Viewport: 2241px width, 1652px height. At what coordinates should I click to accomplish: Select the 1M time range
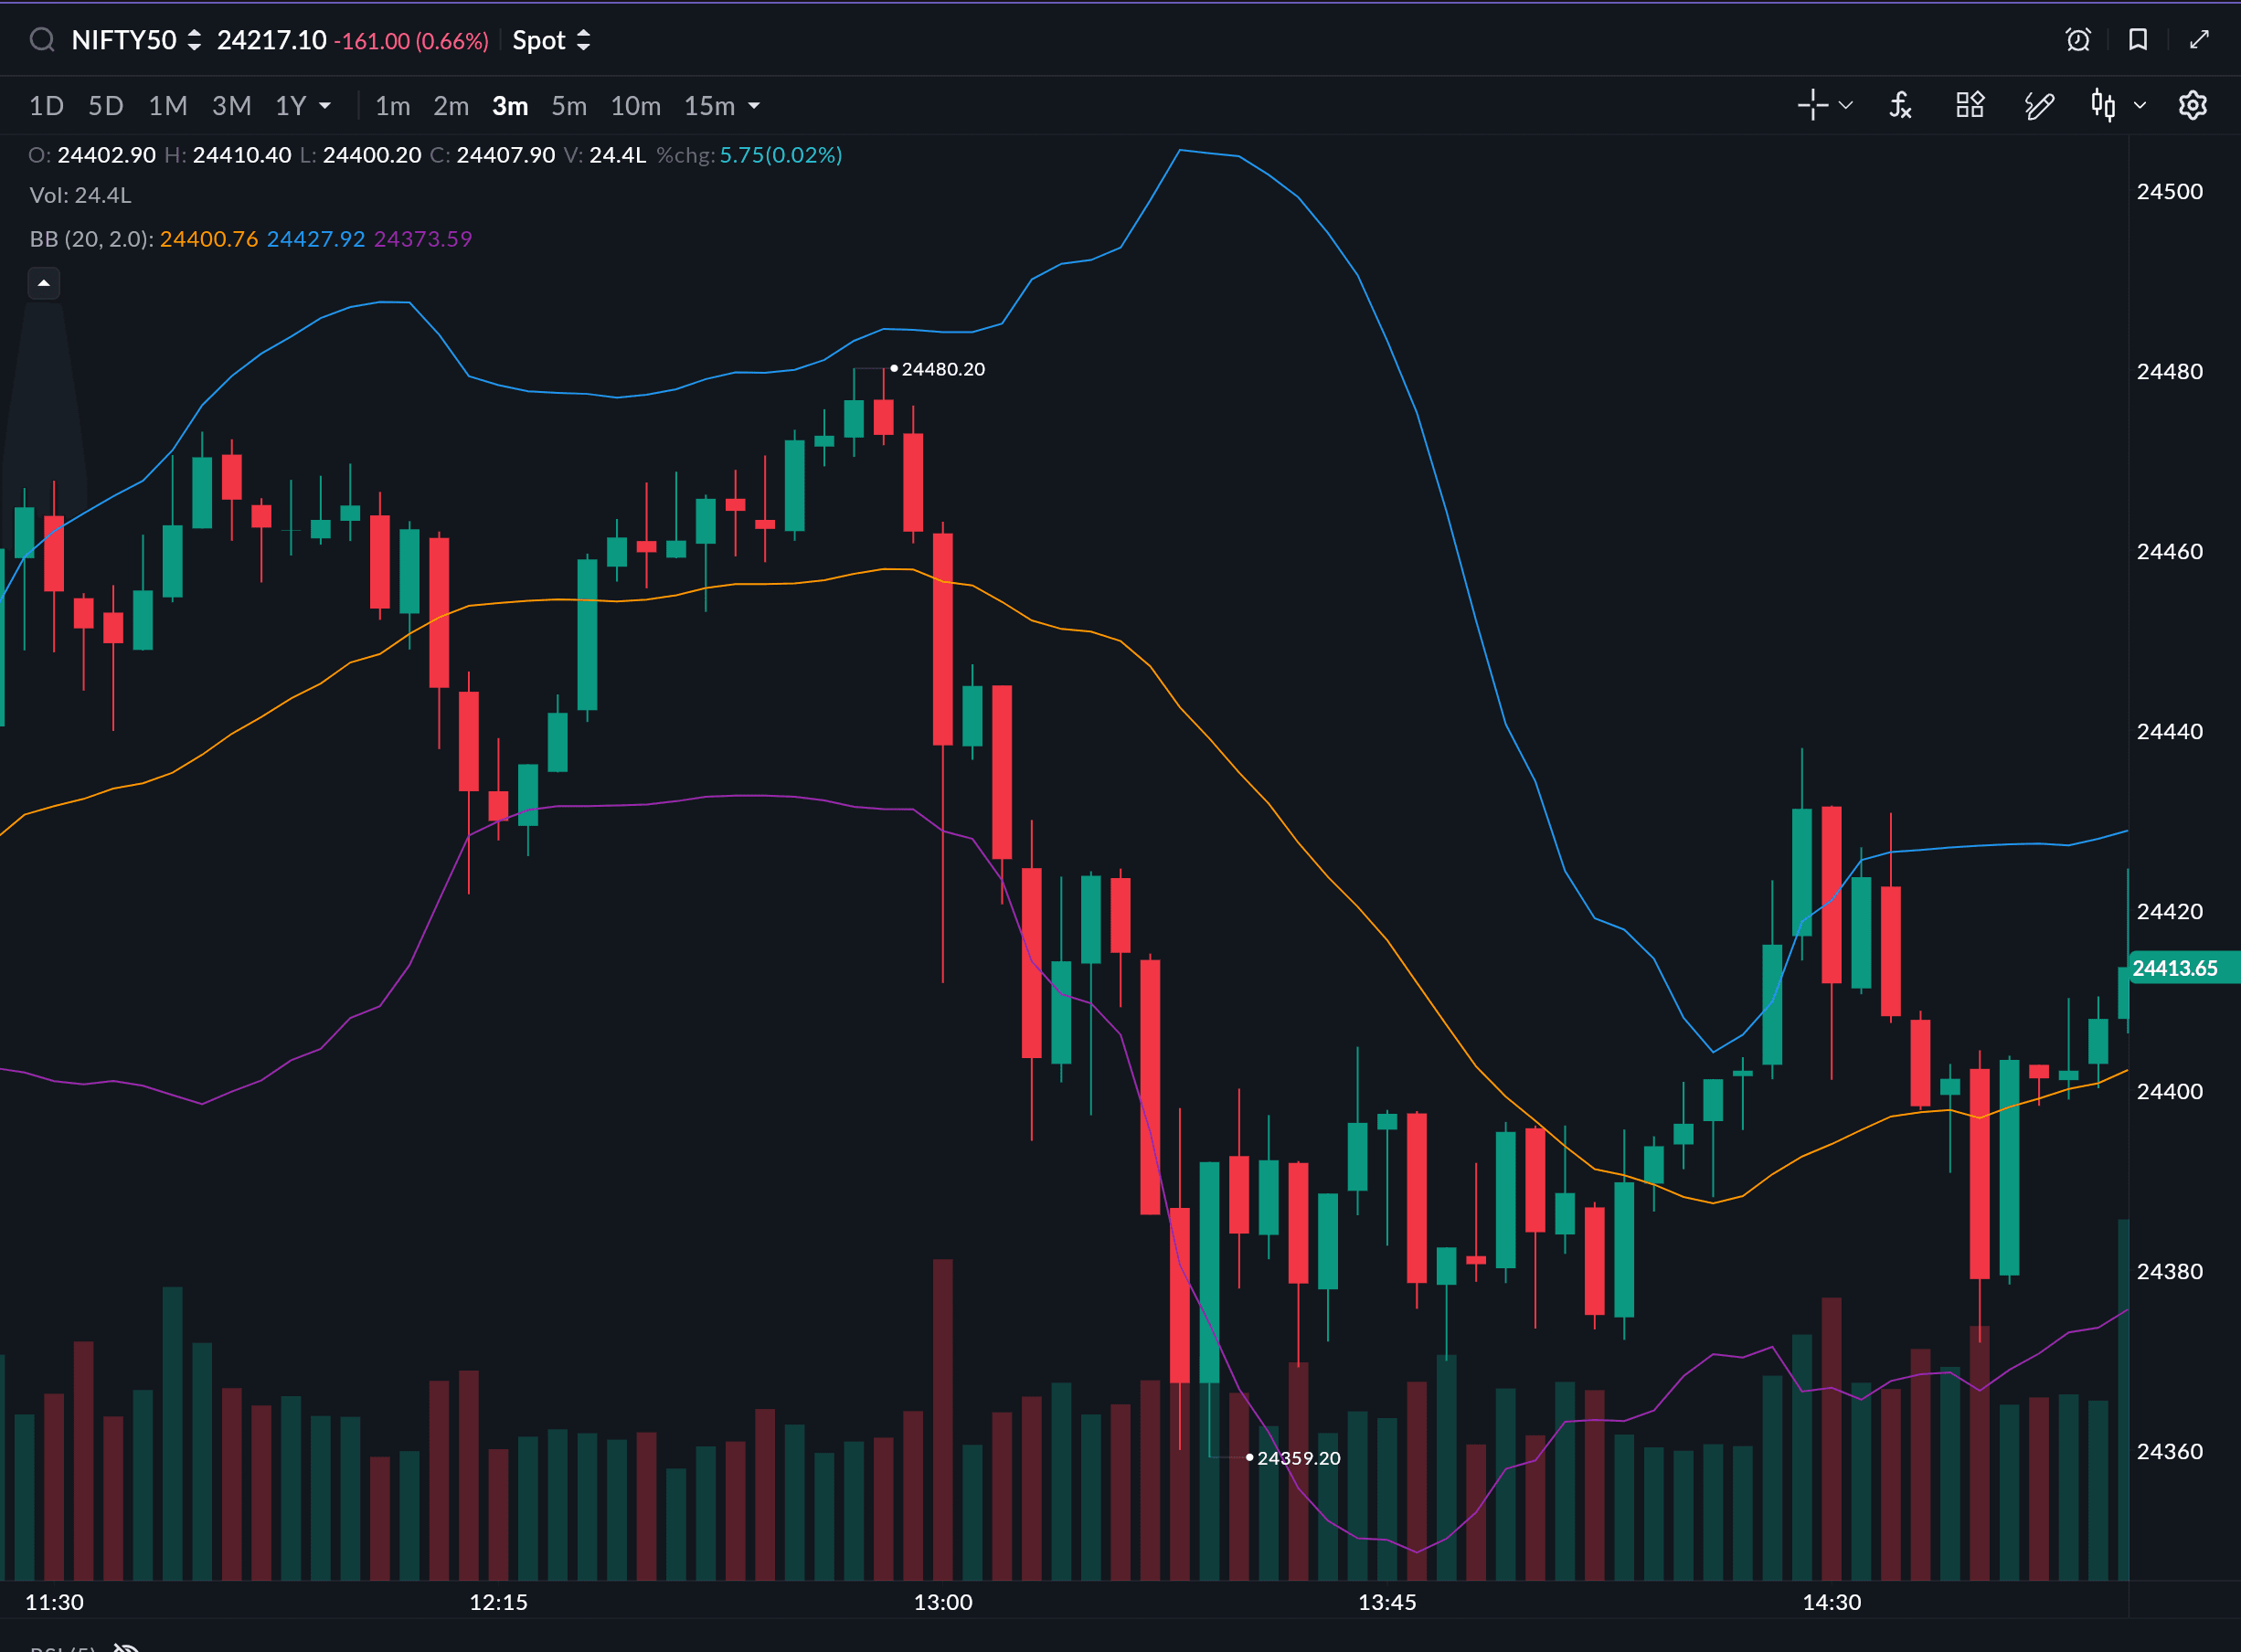point(168,106)
